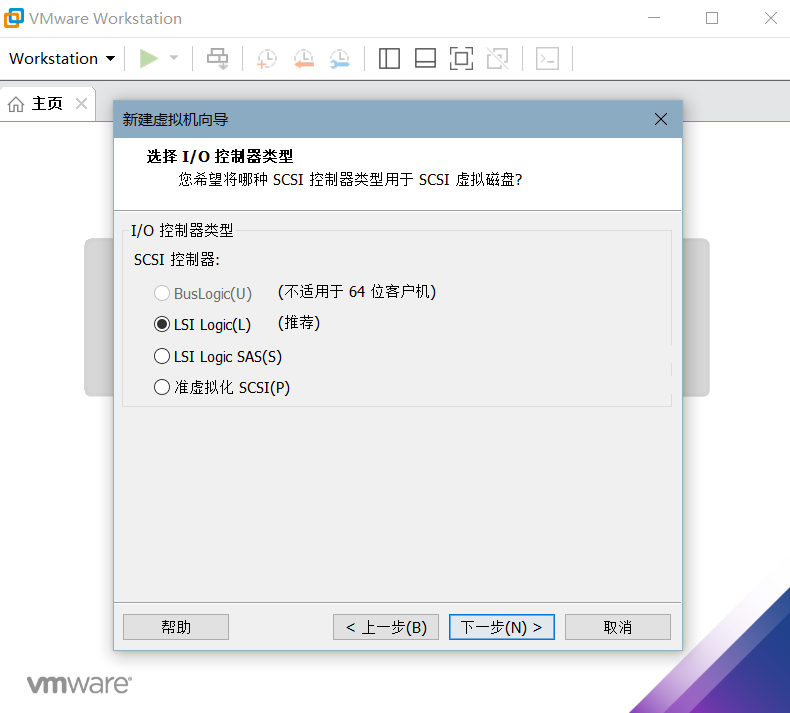The width and height of the screenshot is (790, 713).
Task: Click the full screen mode icon
Action: pyautogui.click(x=461, y=58)
